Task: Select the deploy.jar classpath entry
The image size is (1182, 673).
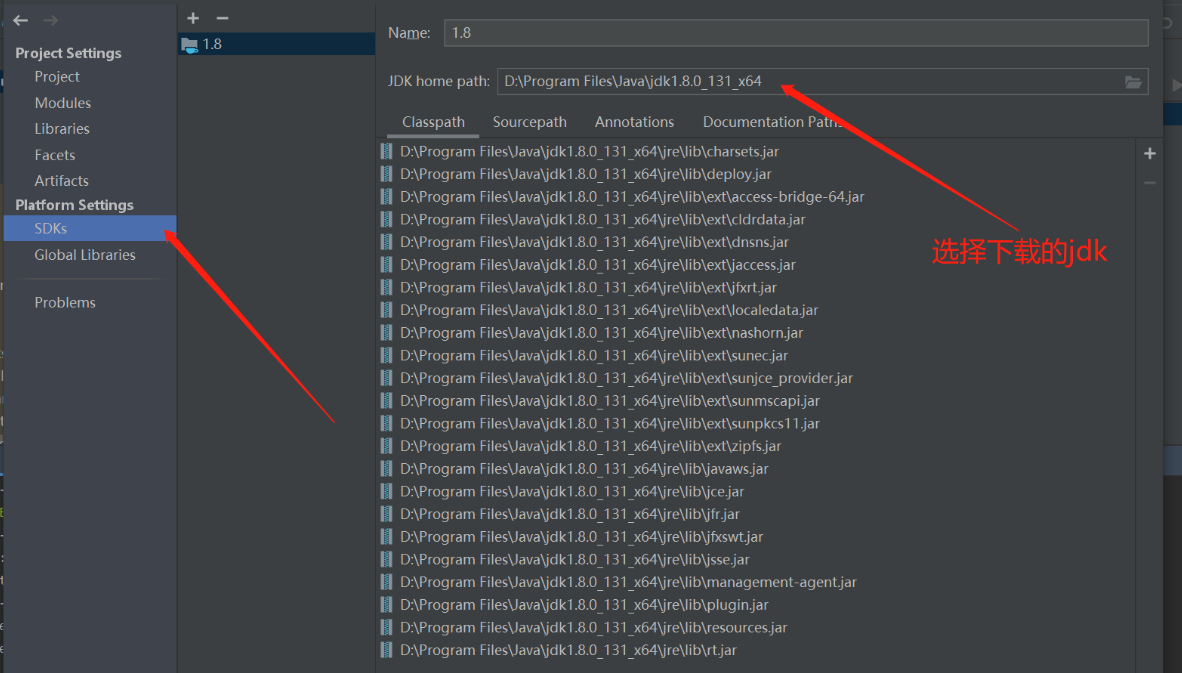Action: pyautogui.click(x=586, y=174)
